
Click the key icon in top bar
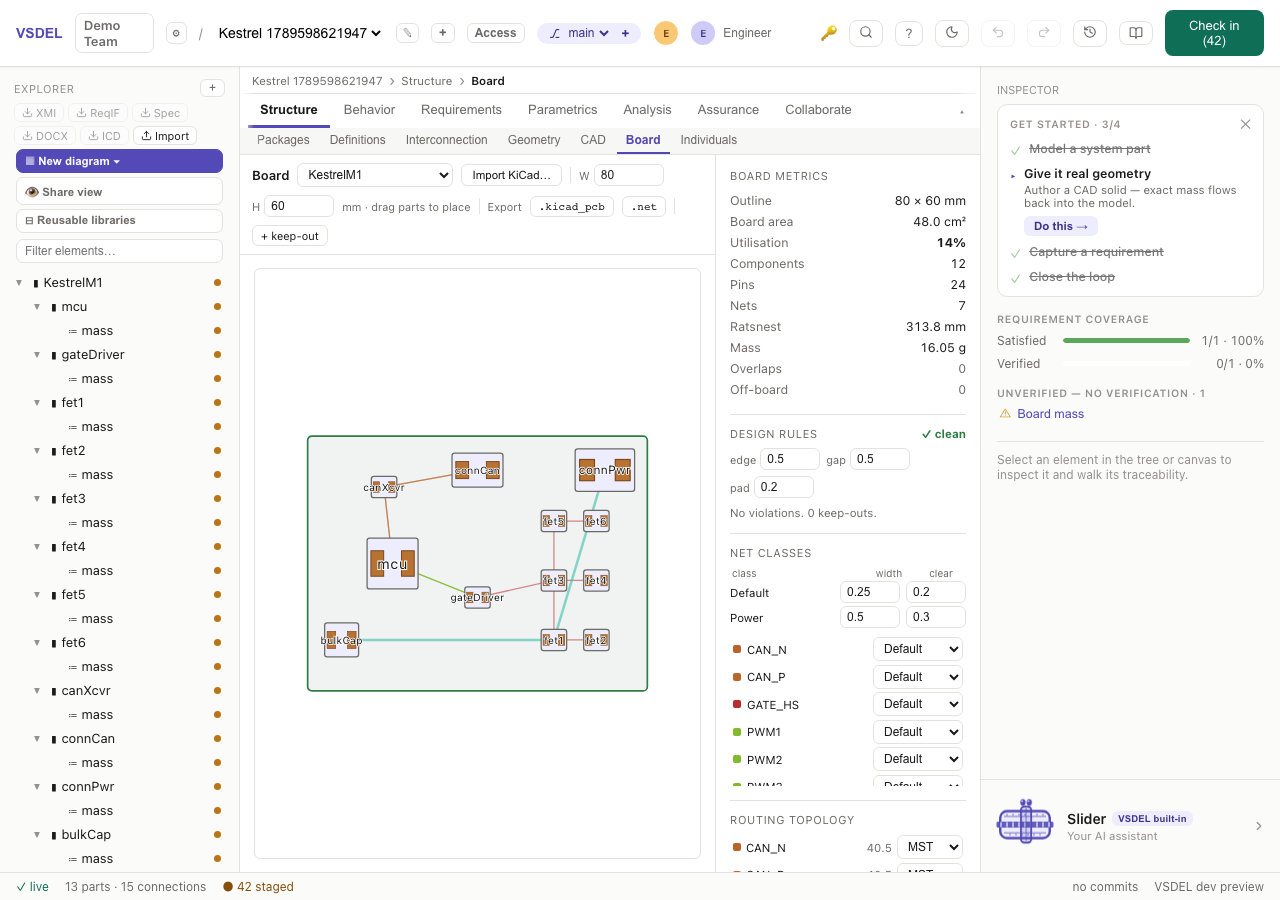coord(828,33)
